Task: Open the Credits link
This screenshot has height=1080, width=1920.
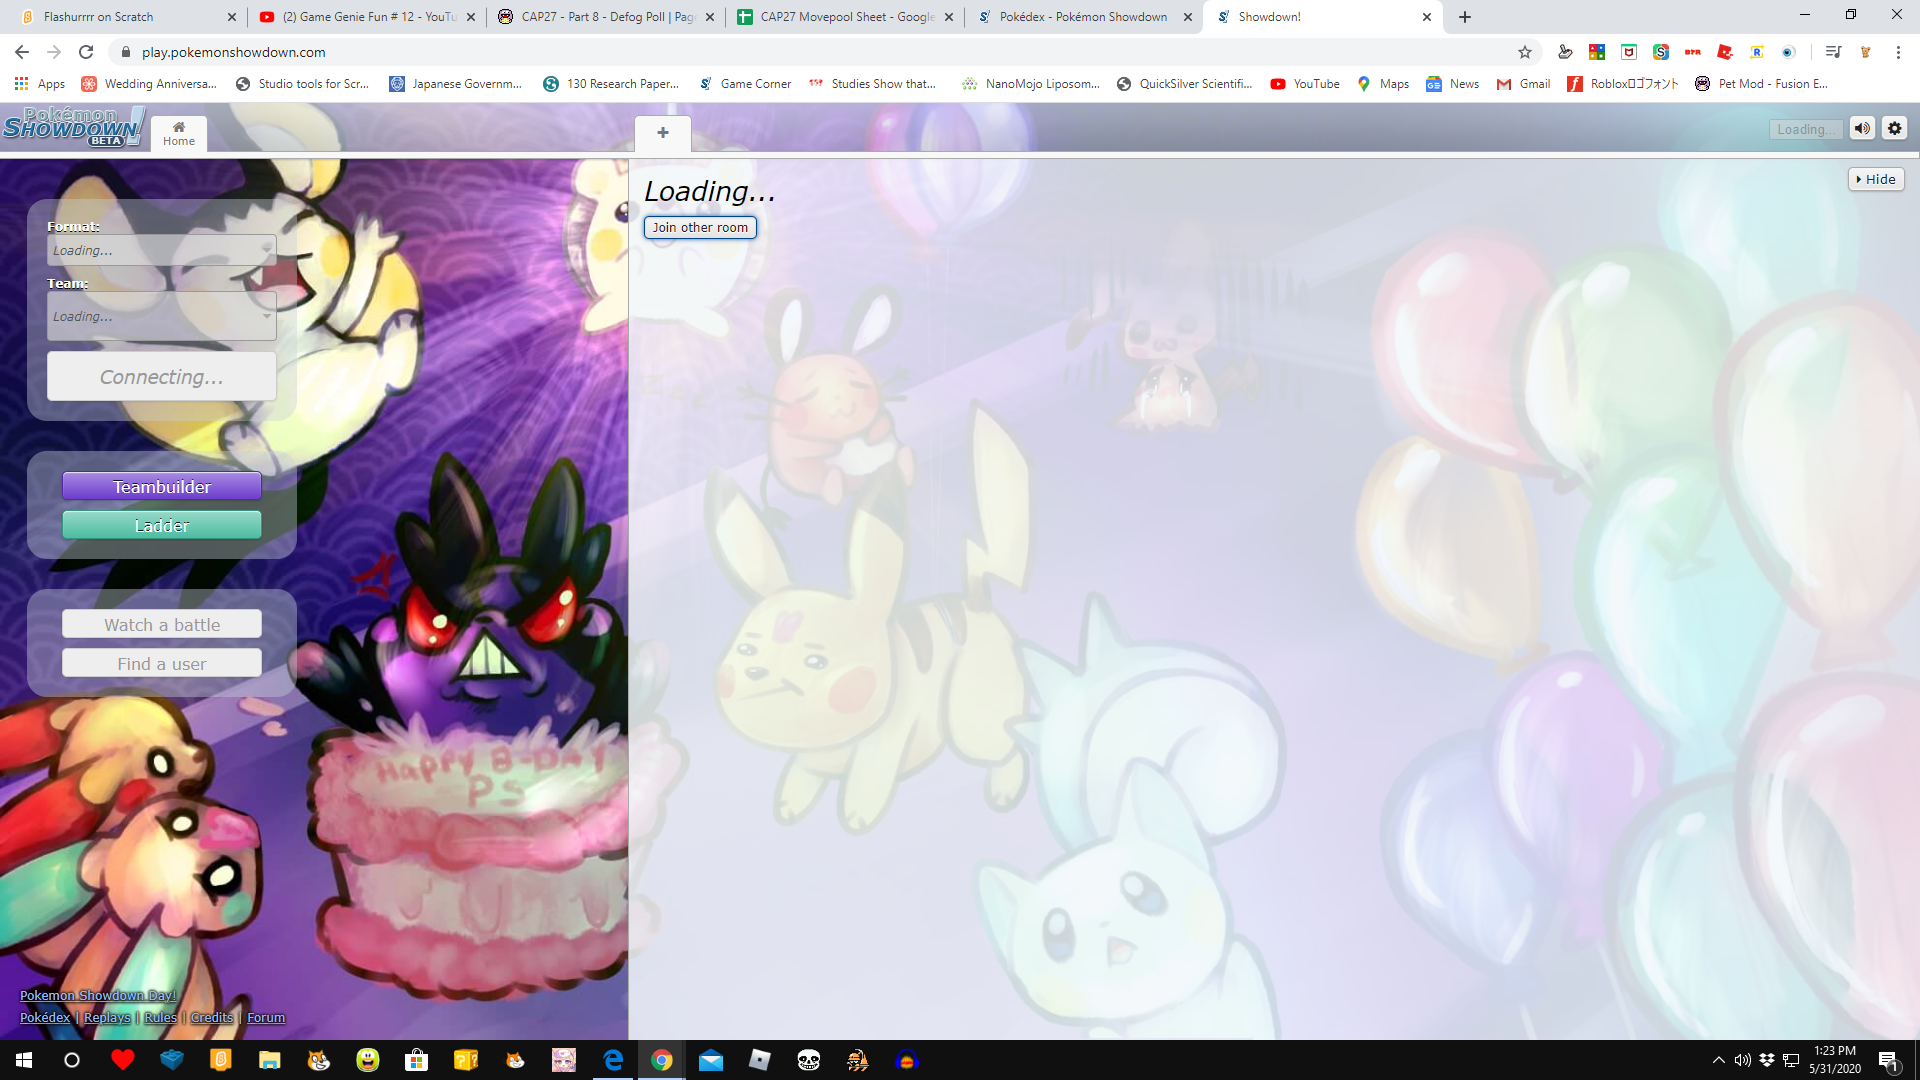Action: coord(212,1018)
